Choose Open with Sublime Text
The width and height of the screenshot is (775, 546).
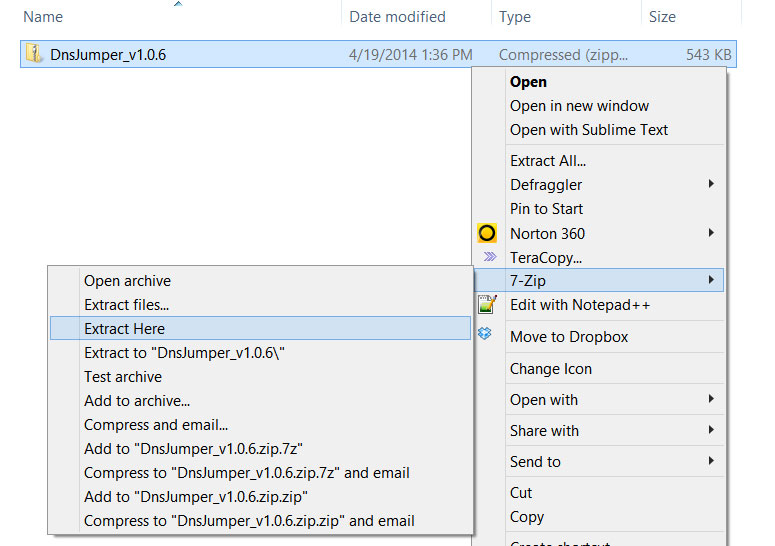[x=589, y=130]
